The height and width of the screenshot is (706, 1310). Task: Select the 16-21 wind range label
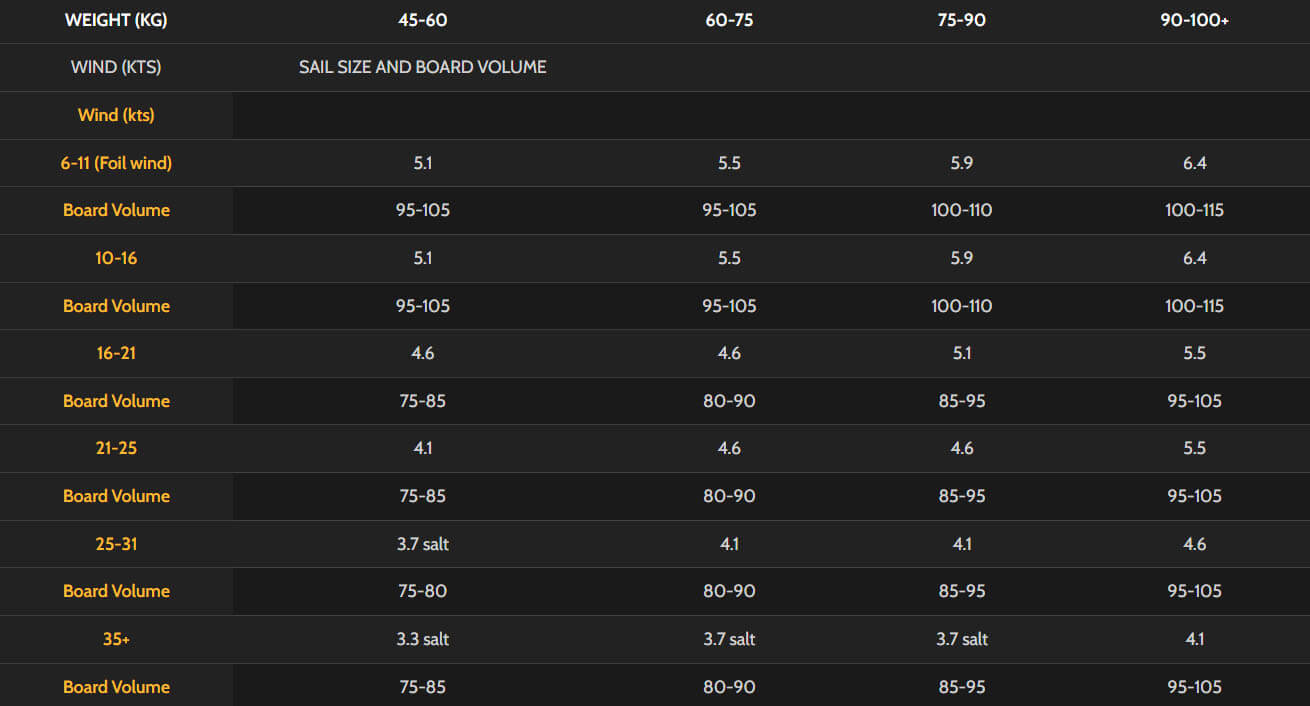coord(116,353)
